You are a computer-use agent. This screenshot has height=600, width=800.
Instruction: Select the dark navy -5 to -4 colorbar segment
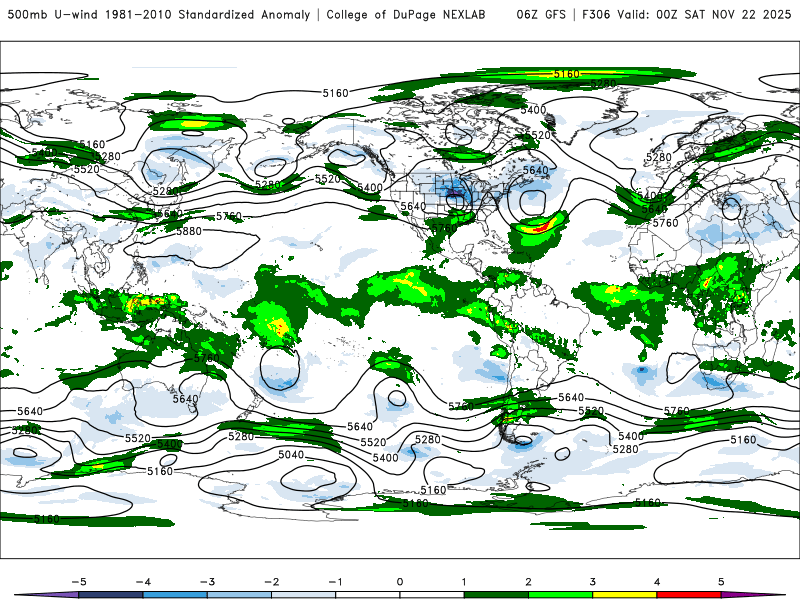110,595
